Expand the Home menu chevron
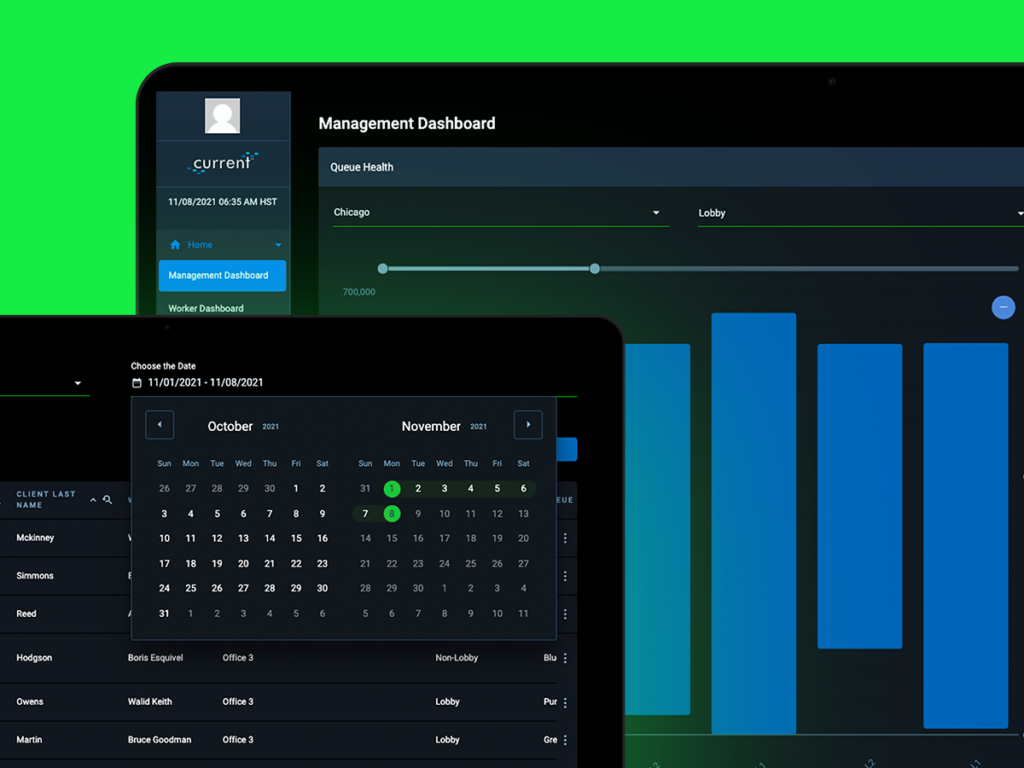This screenshot has width=1024, height=768. (x=278, y=245)
